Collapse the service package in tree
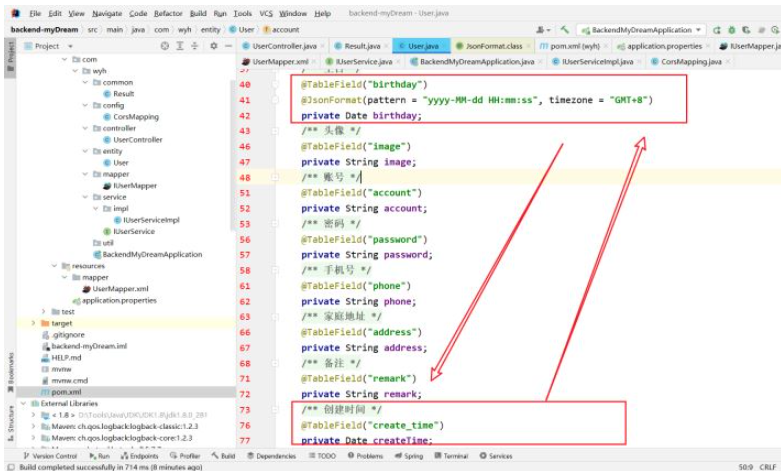This screenshot has width=781, height=471. click(84, 197)
